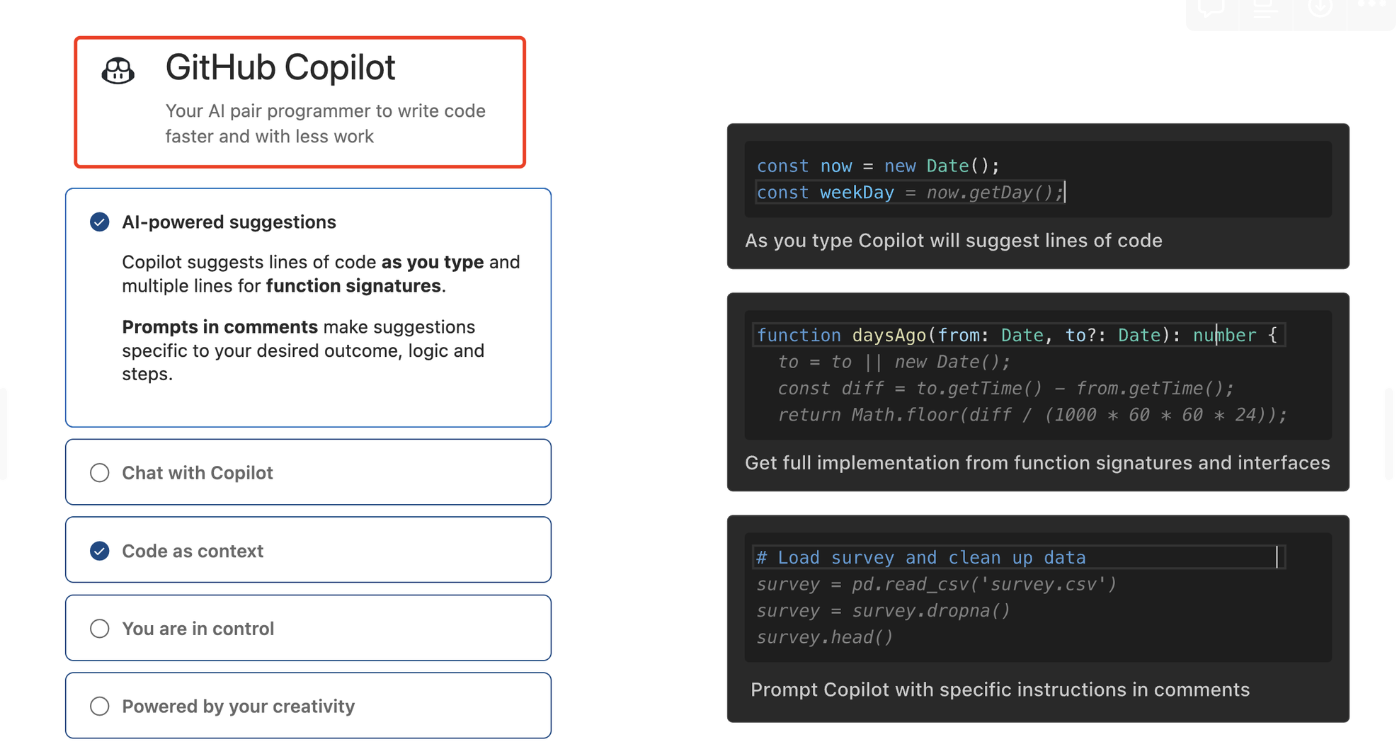The height and width of the screenshot is (750, 1396).
Task: Expand the You are in control section
Action: (x=308, y=628)
